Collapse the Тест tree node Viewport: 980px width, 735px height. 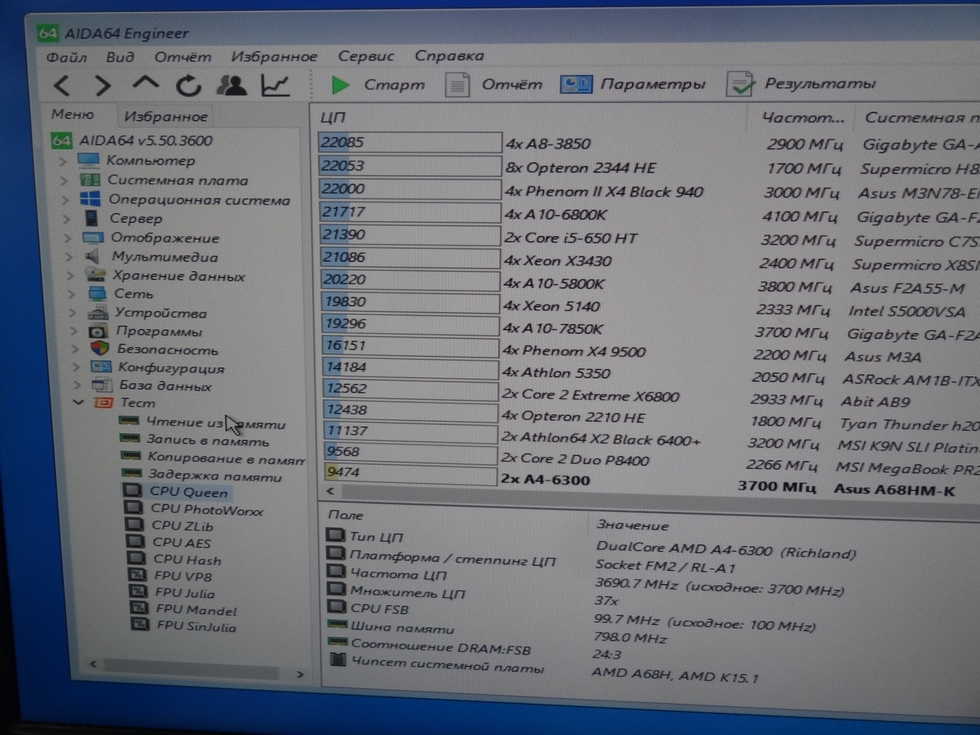(77, 403)
